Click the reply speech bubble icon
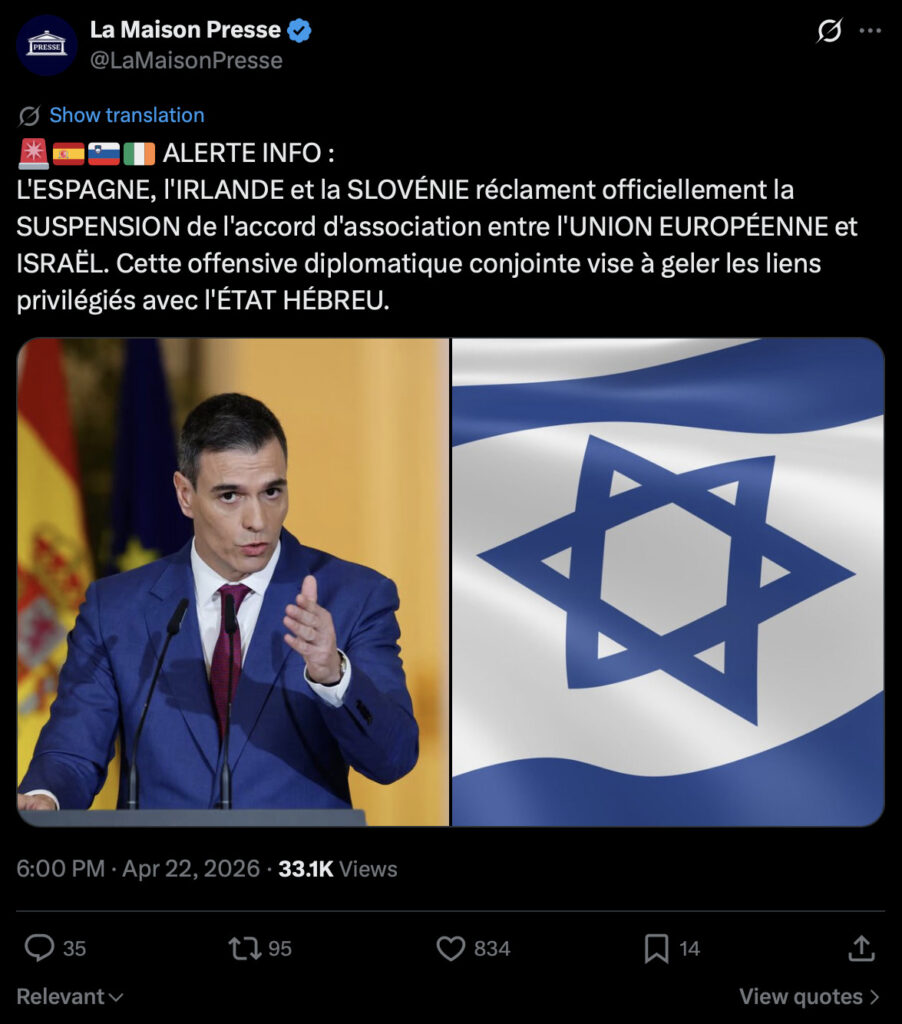This screenshot has width=902, height=1024. pos(39,948)
